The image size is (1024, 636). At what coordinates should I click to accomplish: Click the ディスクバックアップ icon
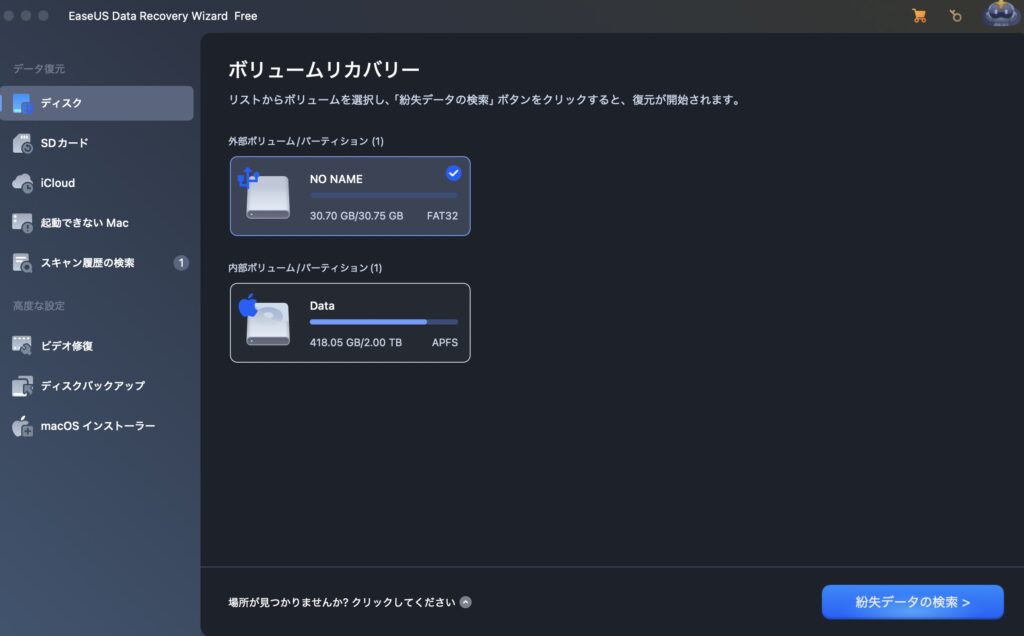click(23, 386)
